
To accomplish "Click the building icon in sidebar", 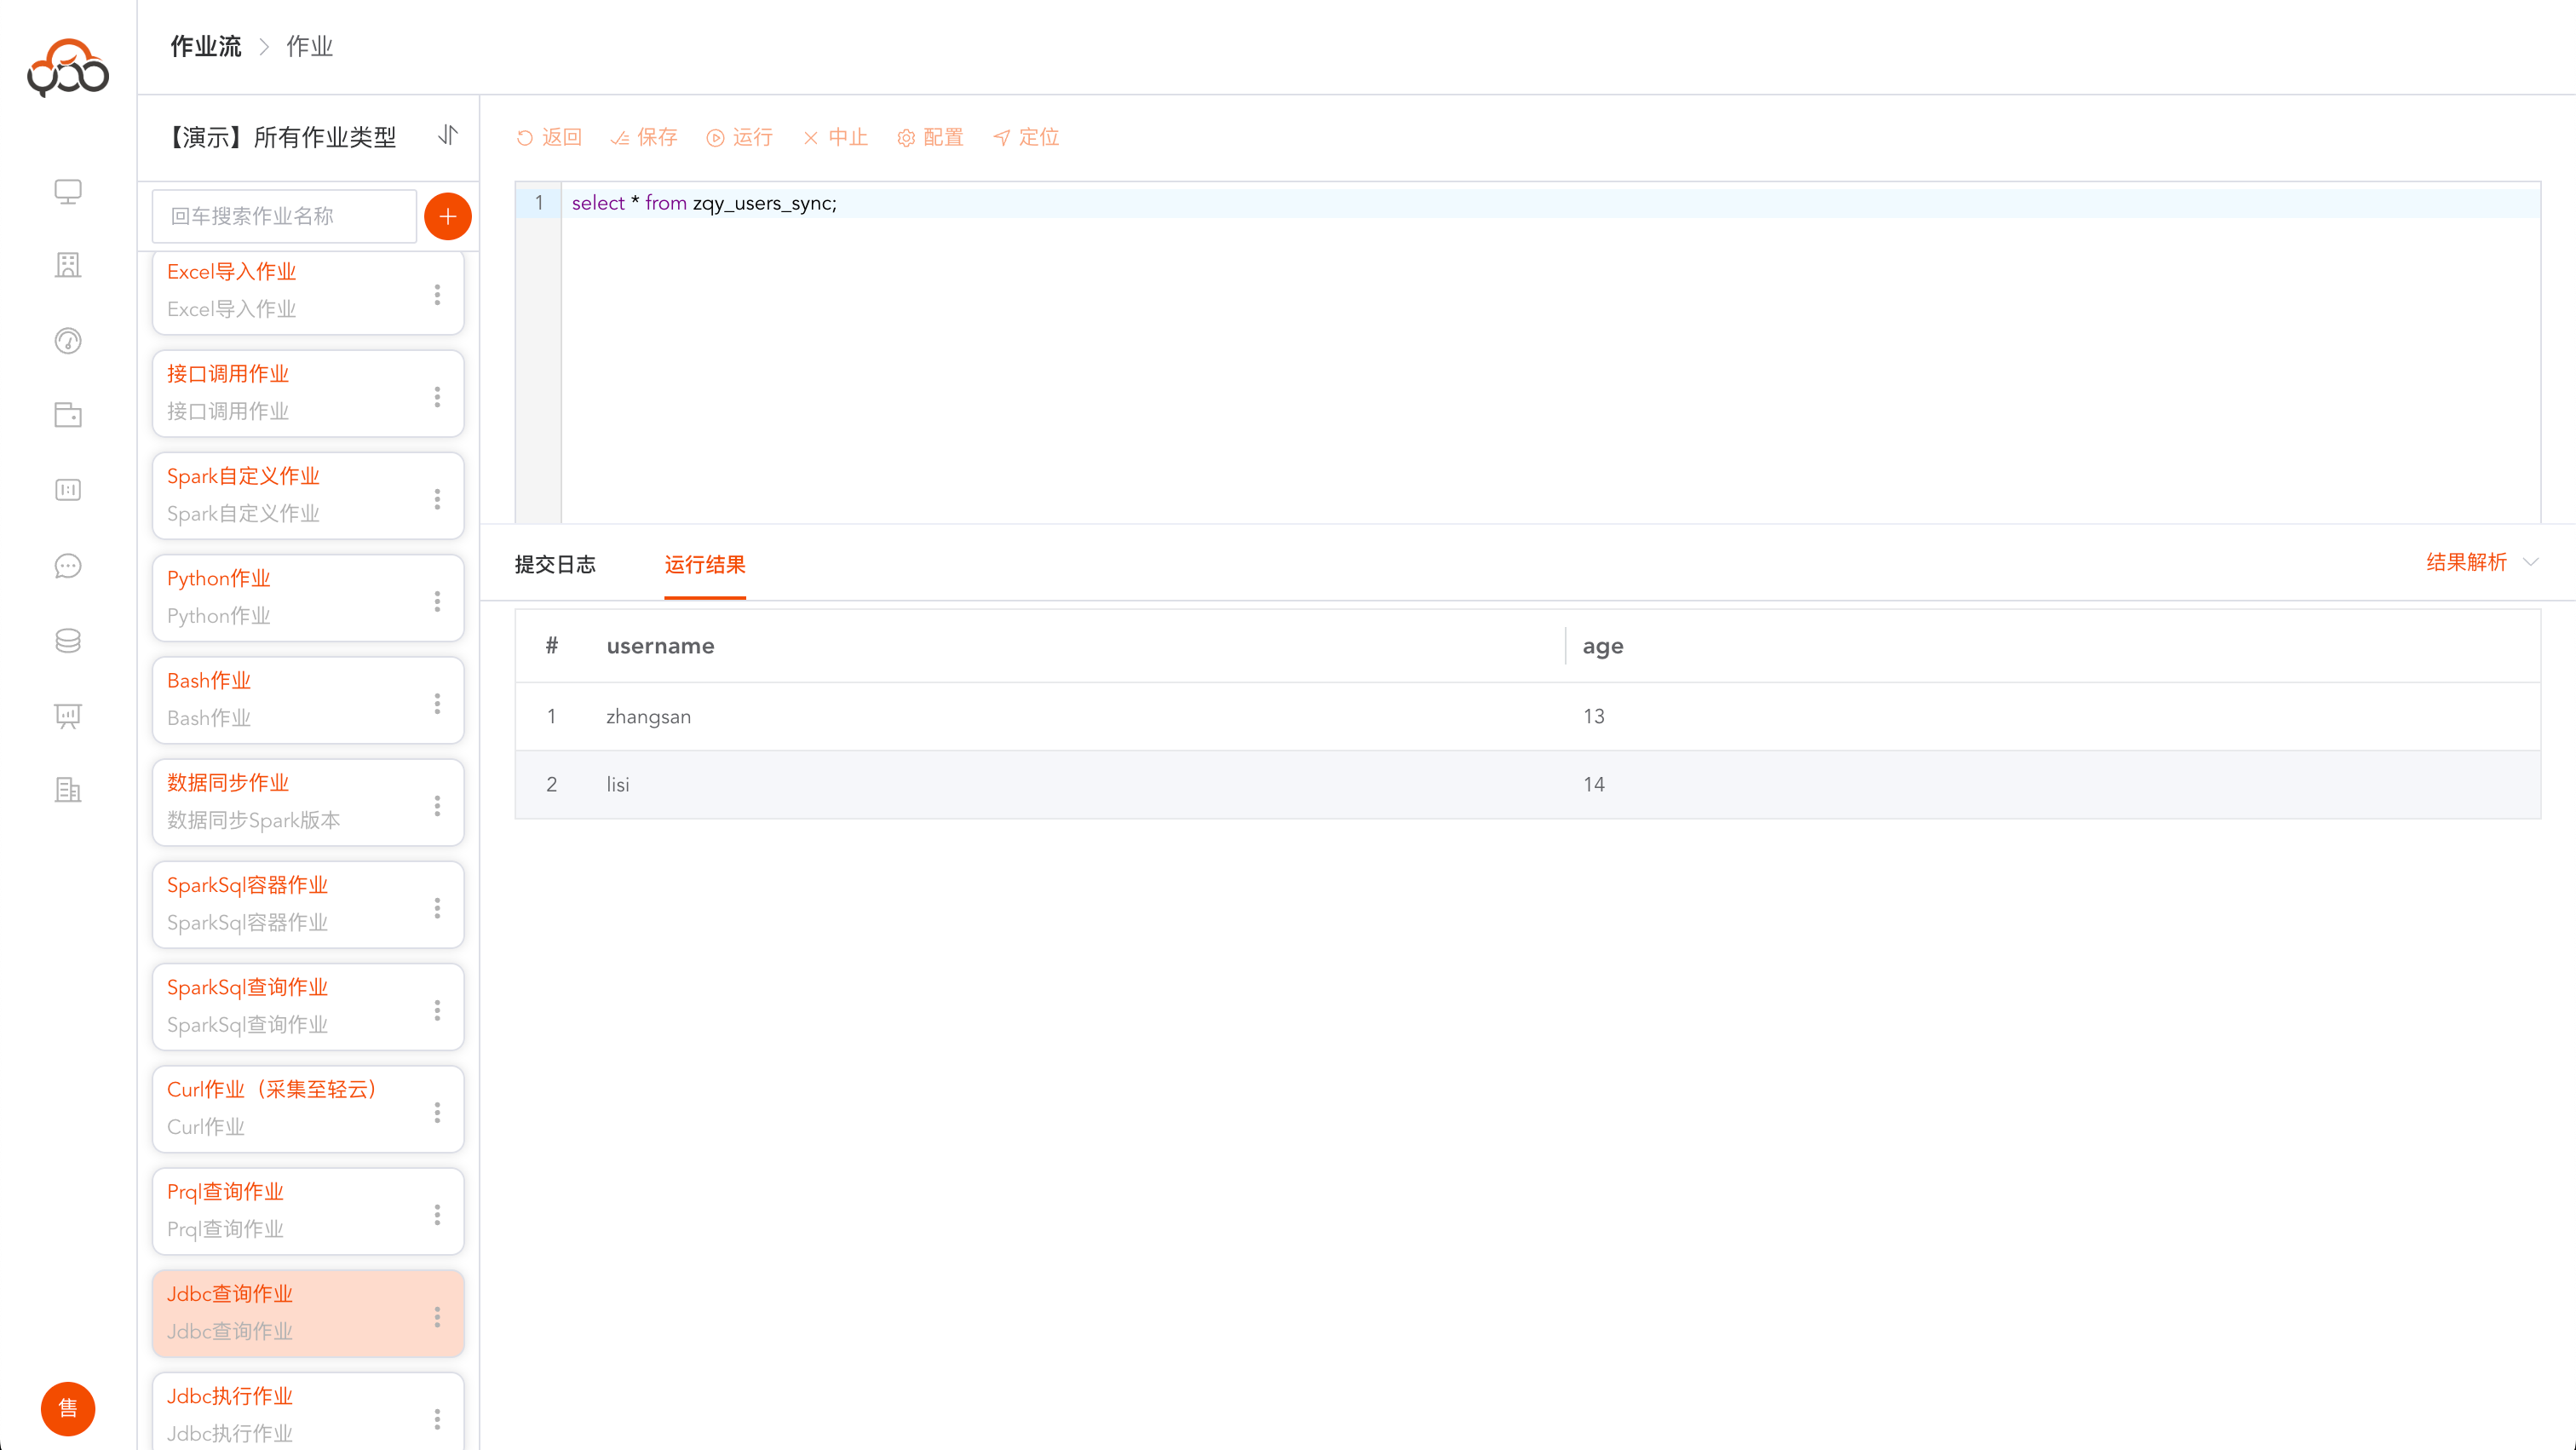I will (x=67, y=265).
